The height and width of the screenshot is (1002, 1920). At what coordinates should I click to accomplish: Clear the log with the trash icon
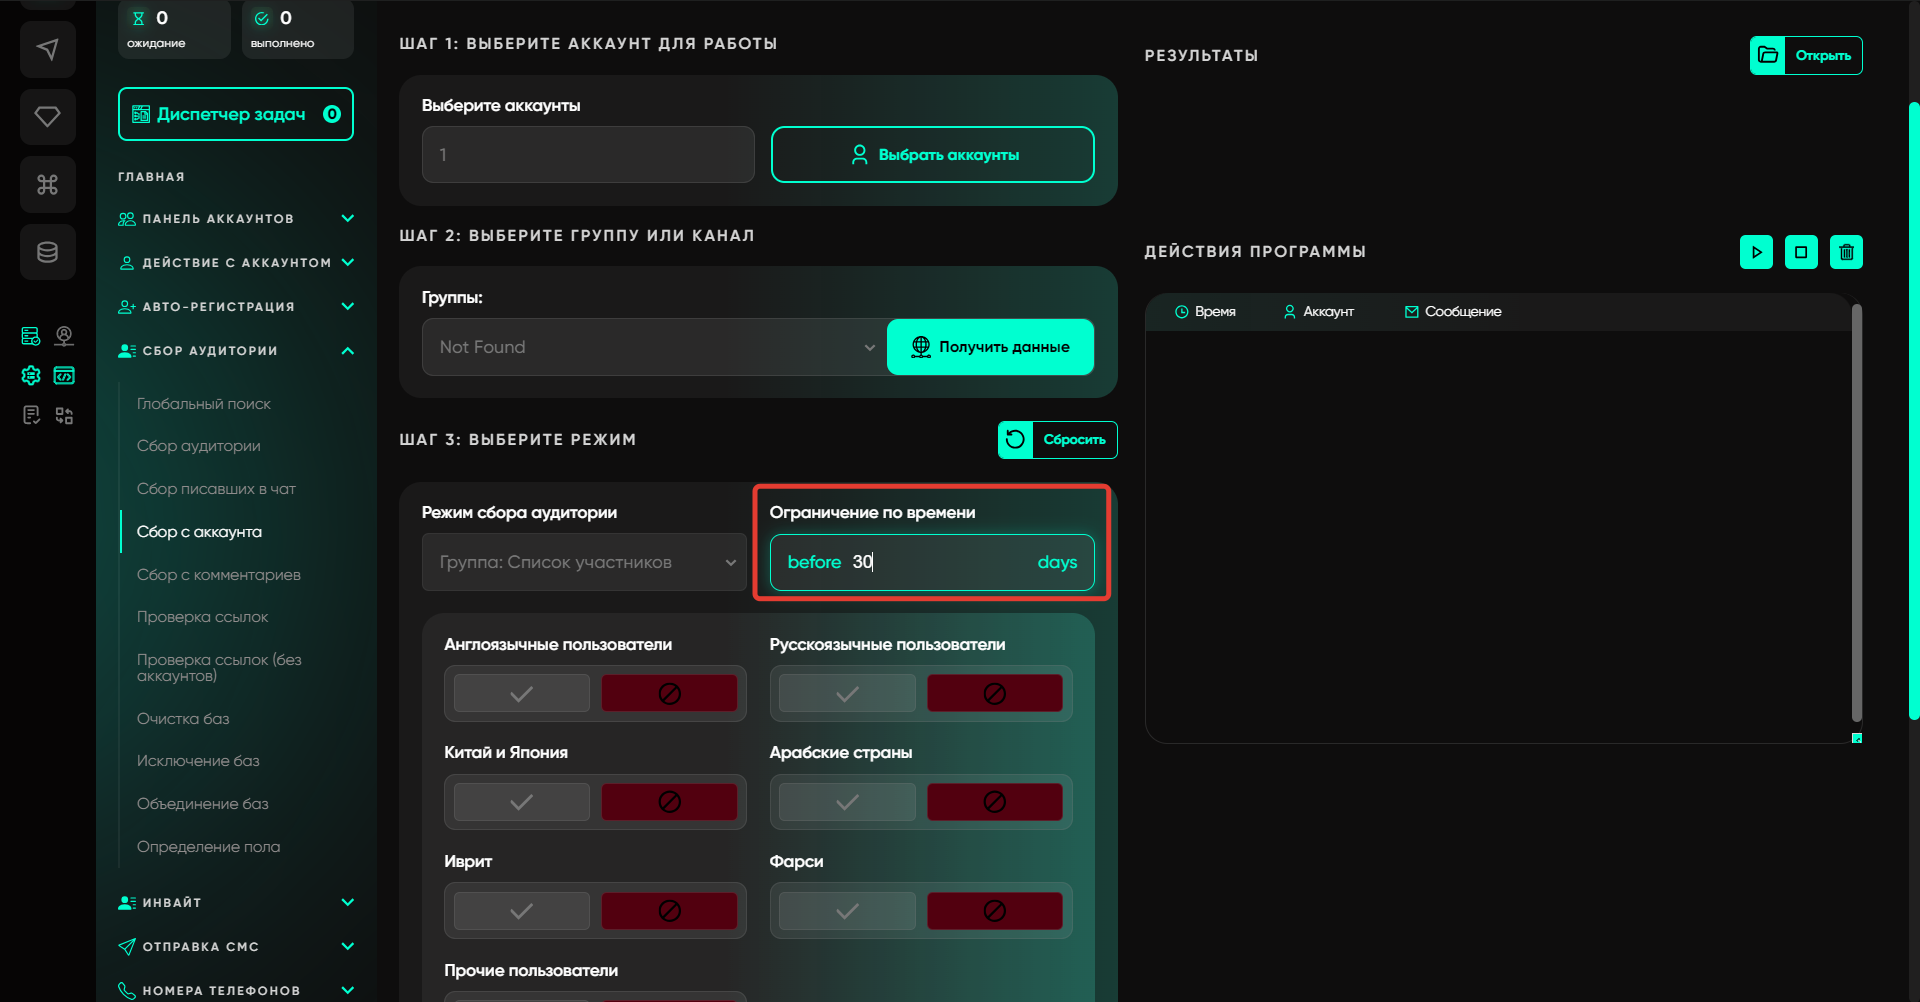pos(1846,252)
